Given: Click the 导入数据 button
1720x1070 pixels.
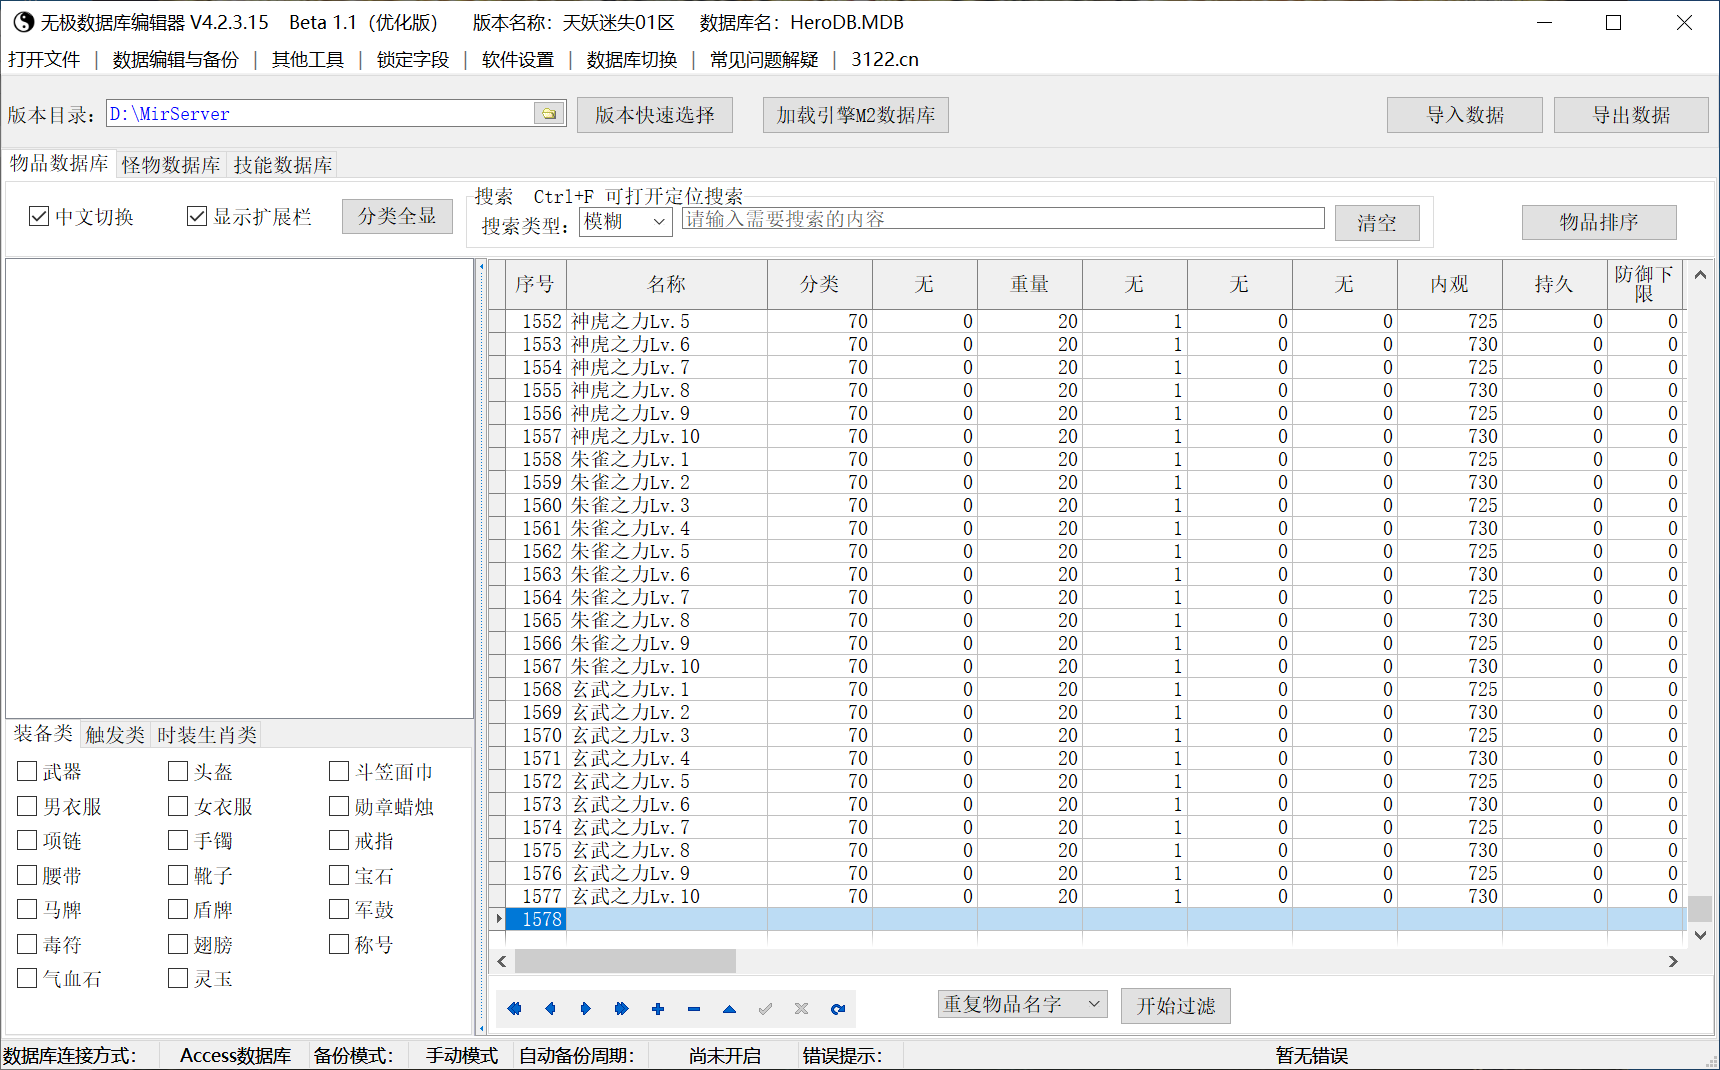Looking at the screenshot, I should coord(1465,115).
